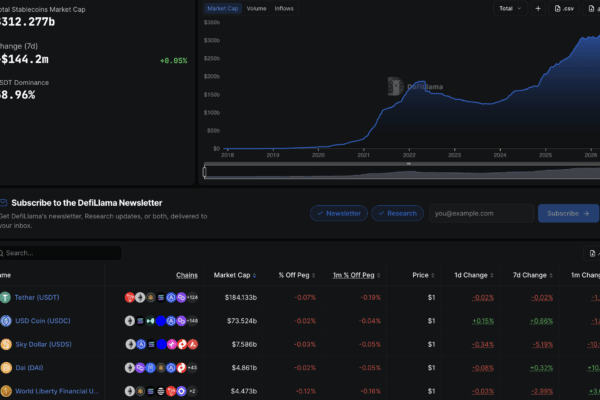Click the Subscribe button
Screen dimensions: 600x400
(568, 213)
